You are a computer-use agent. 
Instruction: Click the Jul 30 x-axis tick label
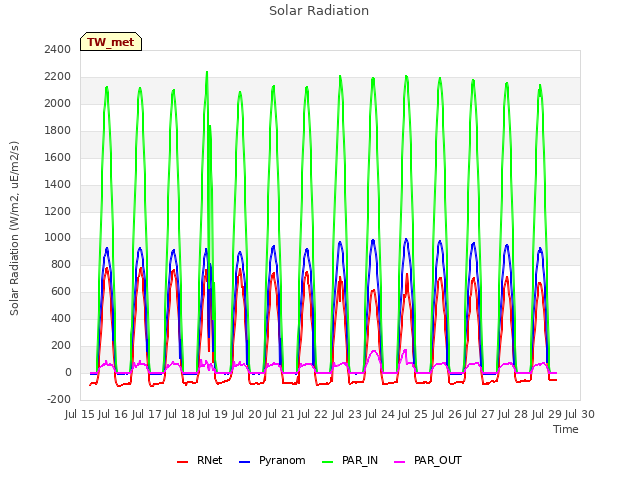(x=580, y=414)
